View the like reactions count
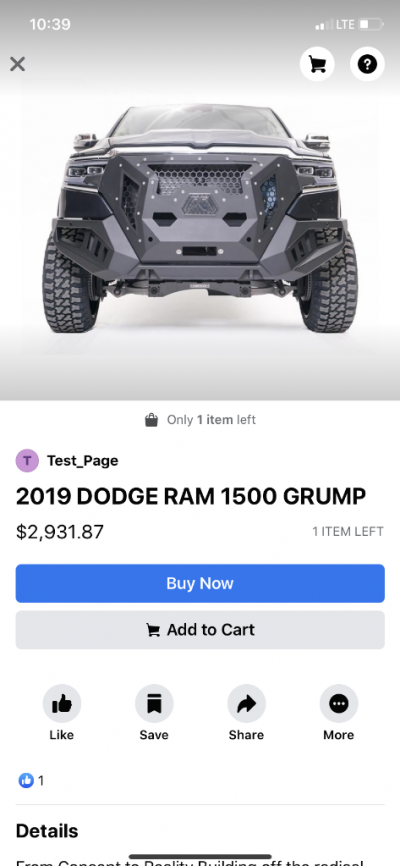The height and width of the screenshot is (866, 400). [x=31, y=780]
